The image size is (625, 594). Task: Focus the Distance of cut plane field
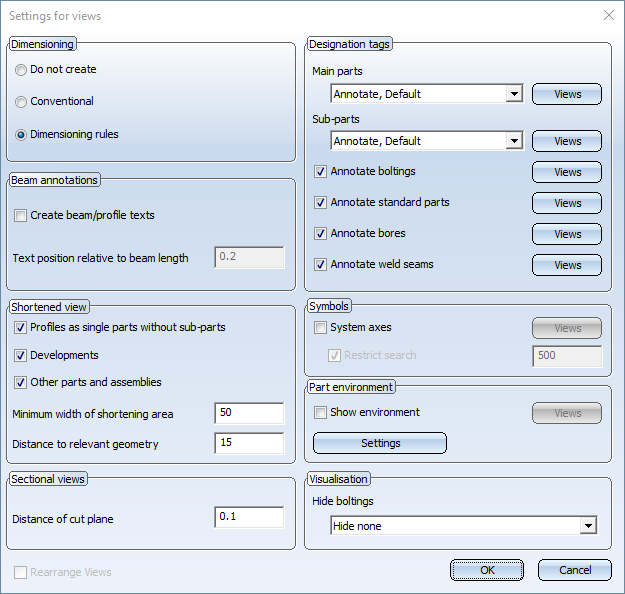tap(249, 518)
